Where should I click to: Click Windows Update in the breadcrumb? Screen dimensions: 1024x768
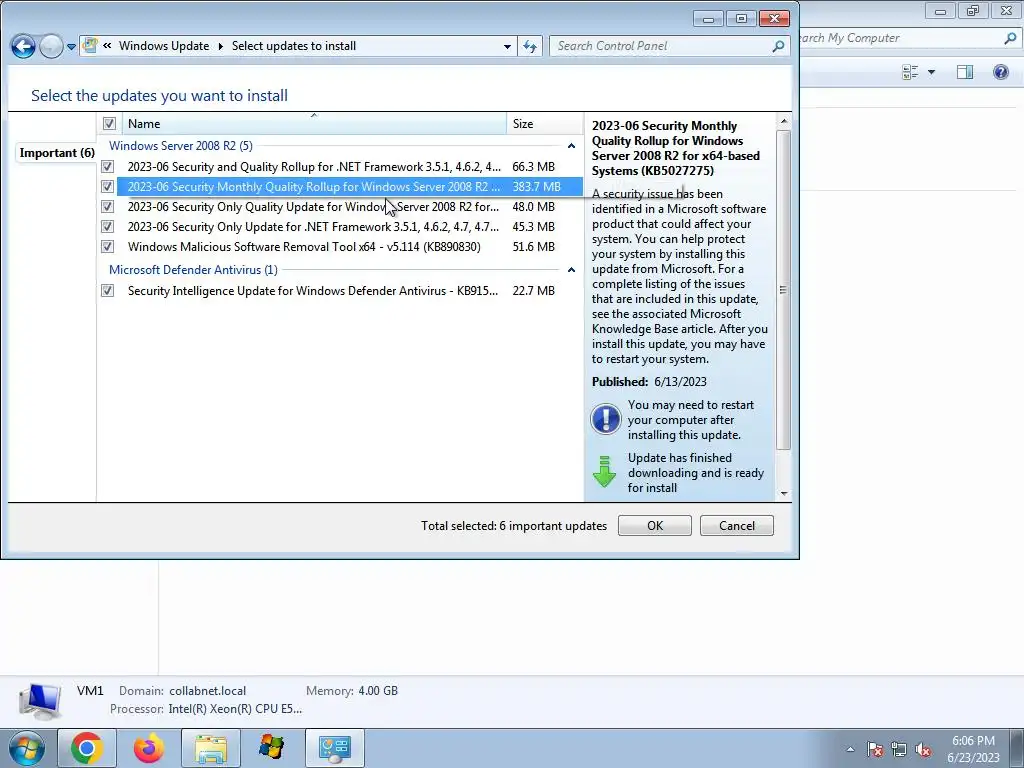click(x=164, y=46)
